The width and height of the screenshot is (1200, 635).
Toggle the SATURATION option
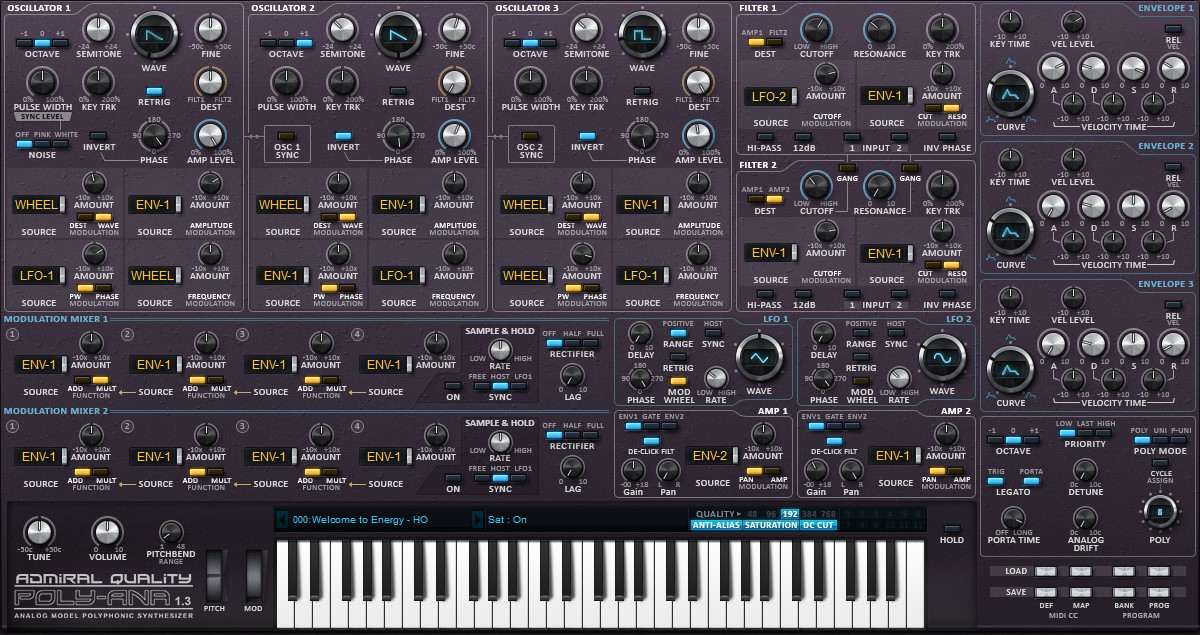click(x=771, y=525)
